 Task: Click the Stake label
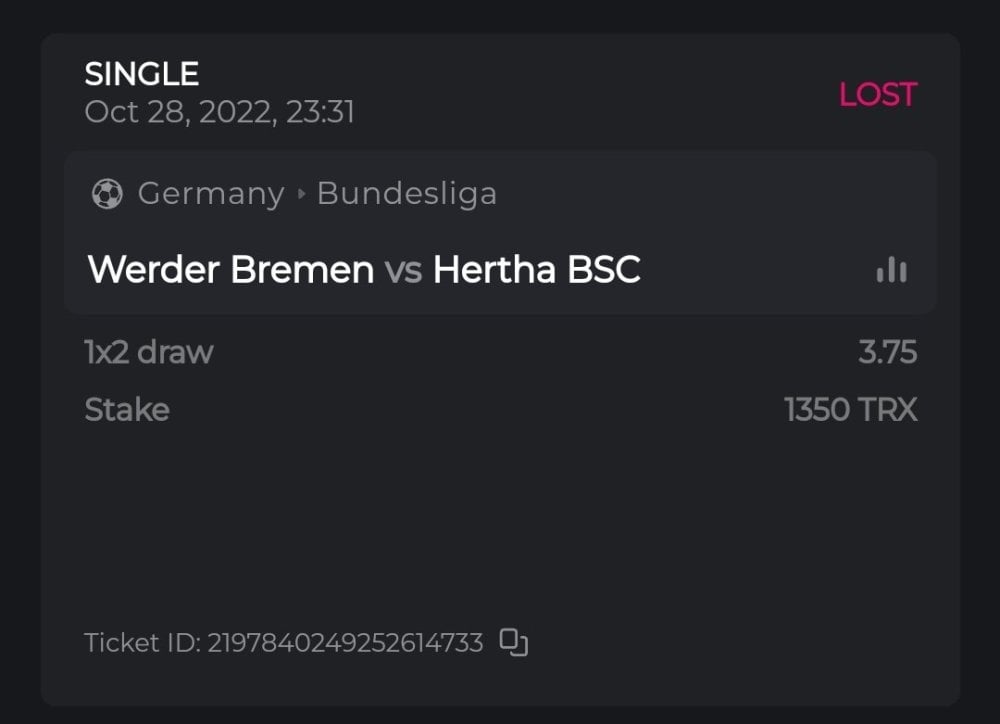coord(127,410)
